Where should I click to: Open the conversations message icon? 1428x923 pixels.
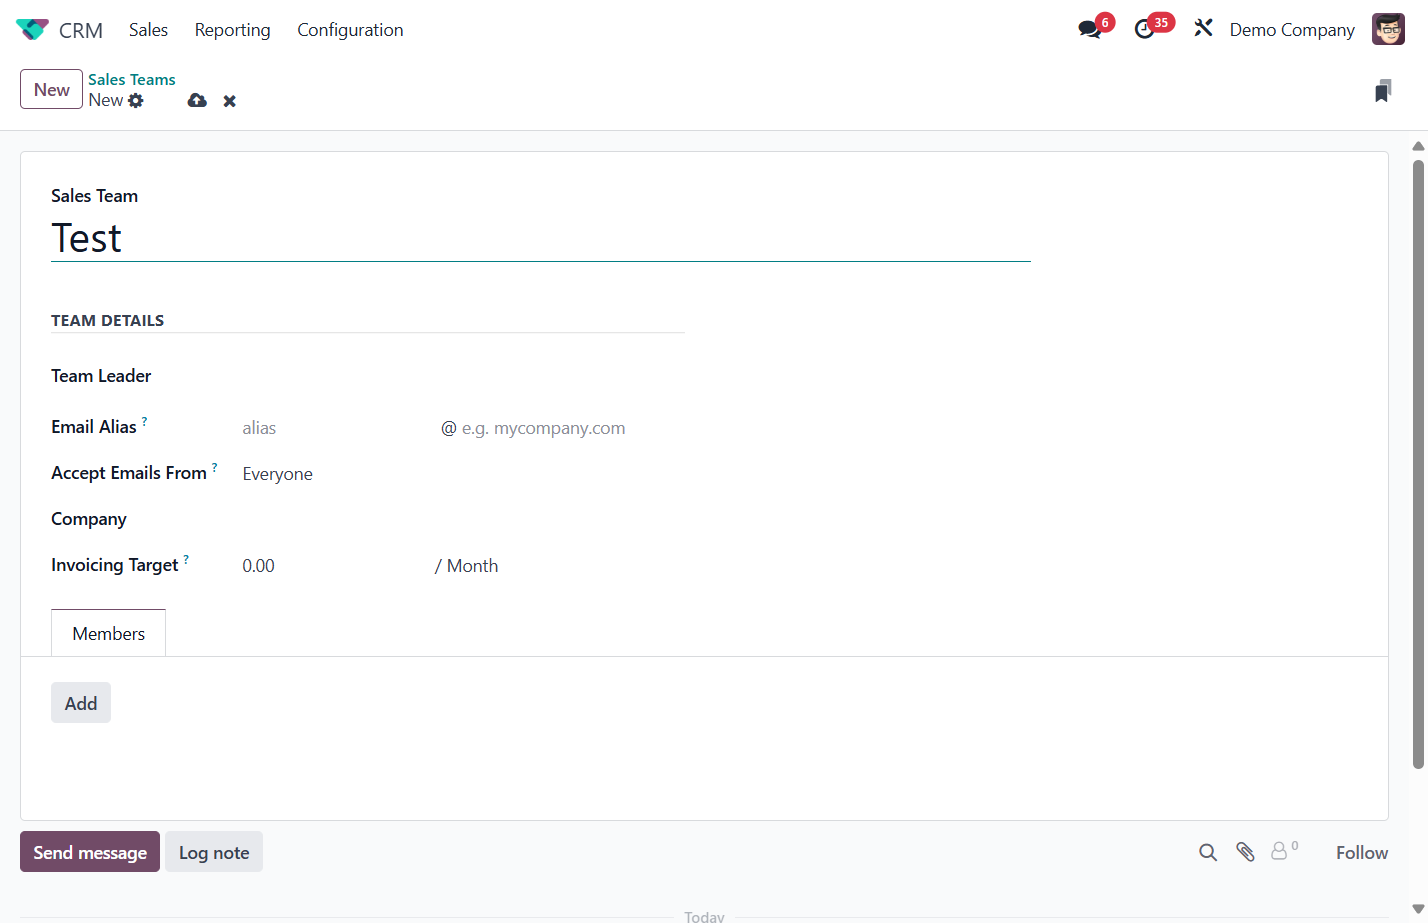(x=1090, y=29)
